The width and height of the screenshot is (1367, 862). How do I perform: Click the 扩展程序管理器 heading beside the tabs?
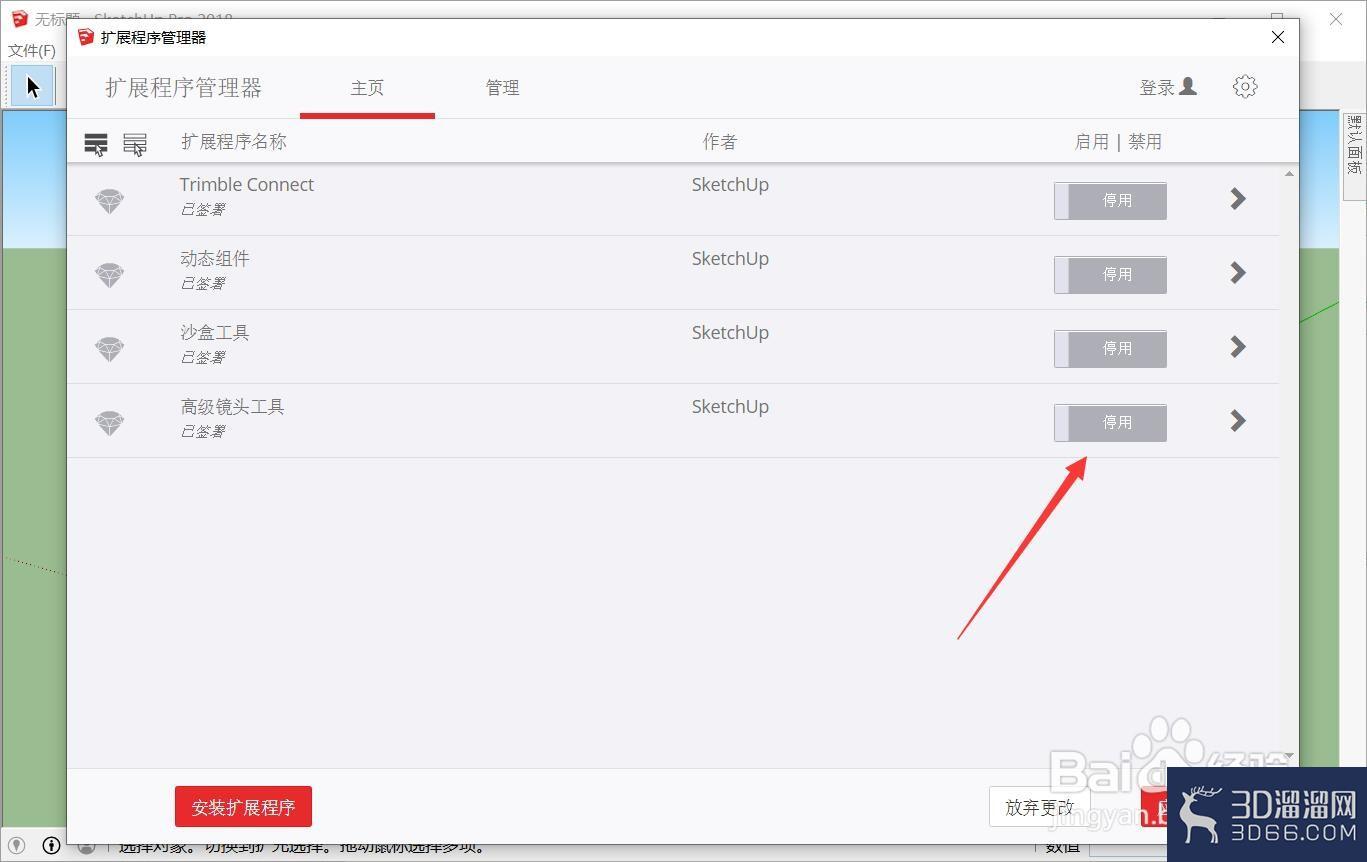pyautogui.click(x=184, y=88)
